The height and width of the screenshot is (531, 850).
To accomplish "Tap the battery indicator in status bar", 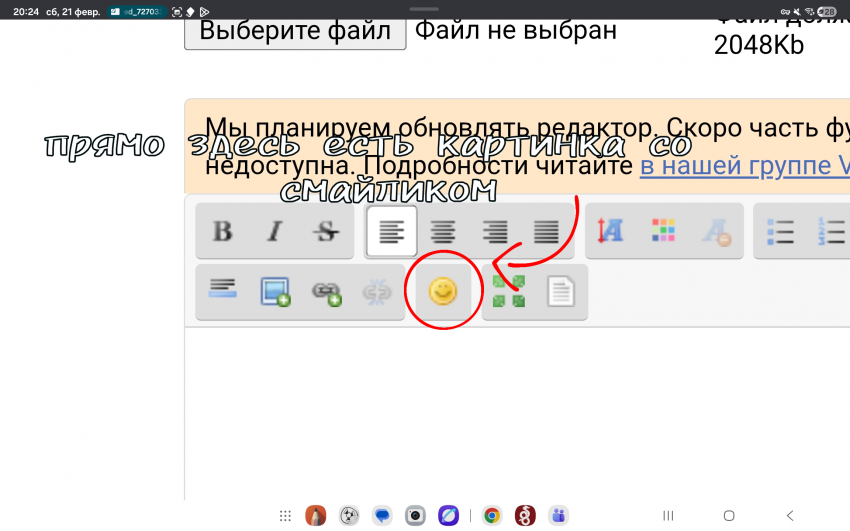I will tap(827, 11).
